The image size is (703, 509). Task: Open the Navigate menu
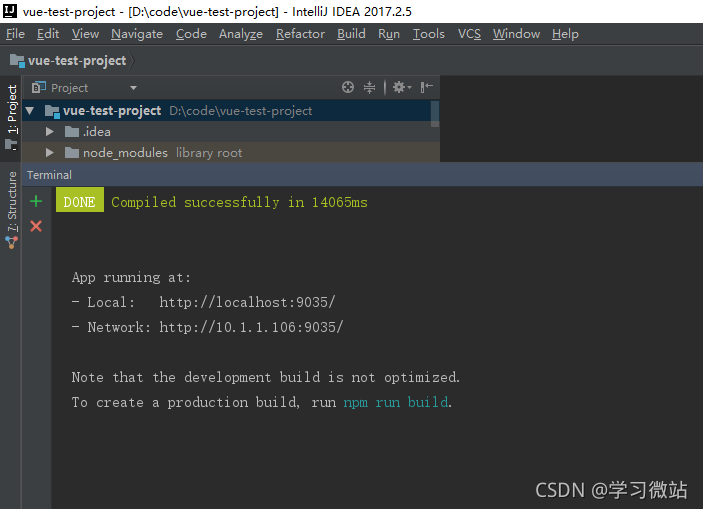point(137,34)
